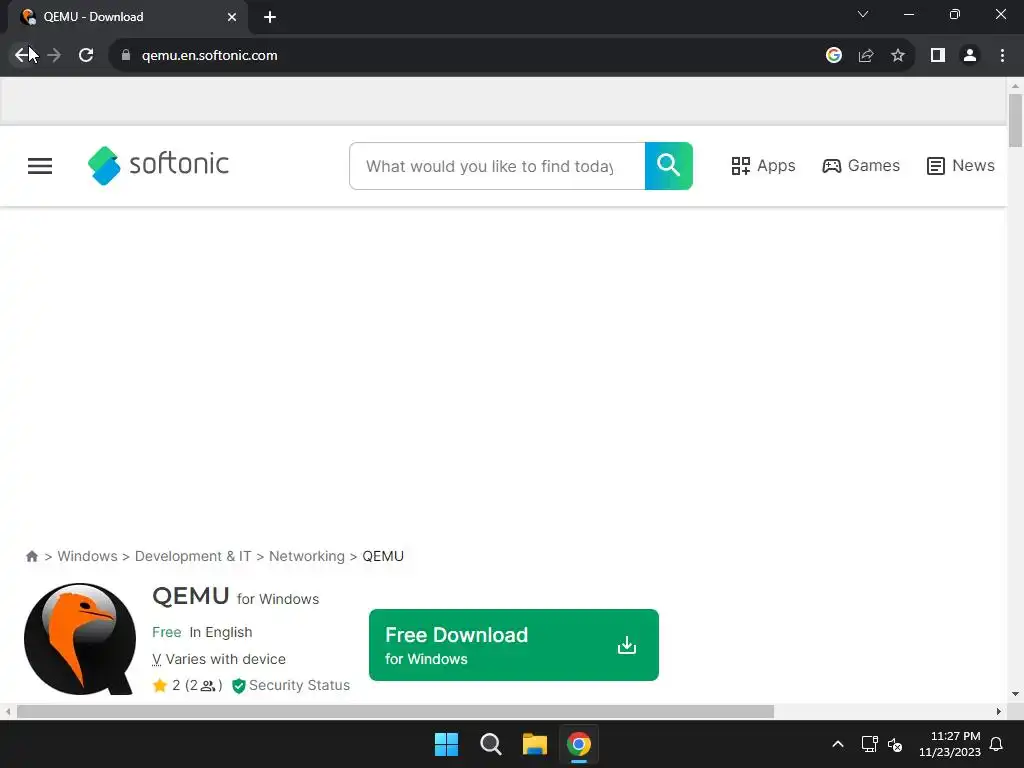Click the QEMU bird logo thumbnail
Screen dimensions: 1024x768
tap(80, 639)
